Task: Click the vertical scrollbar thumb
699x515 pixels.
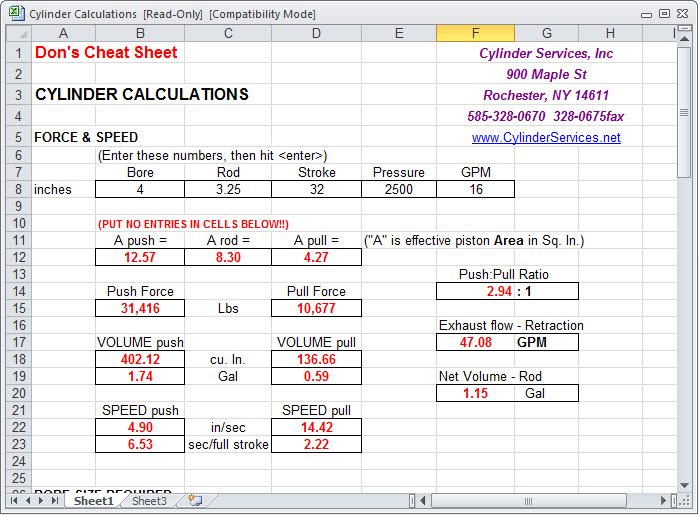Action: (684, 112)
